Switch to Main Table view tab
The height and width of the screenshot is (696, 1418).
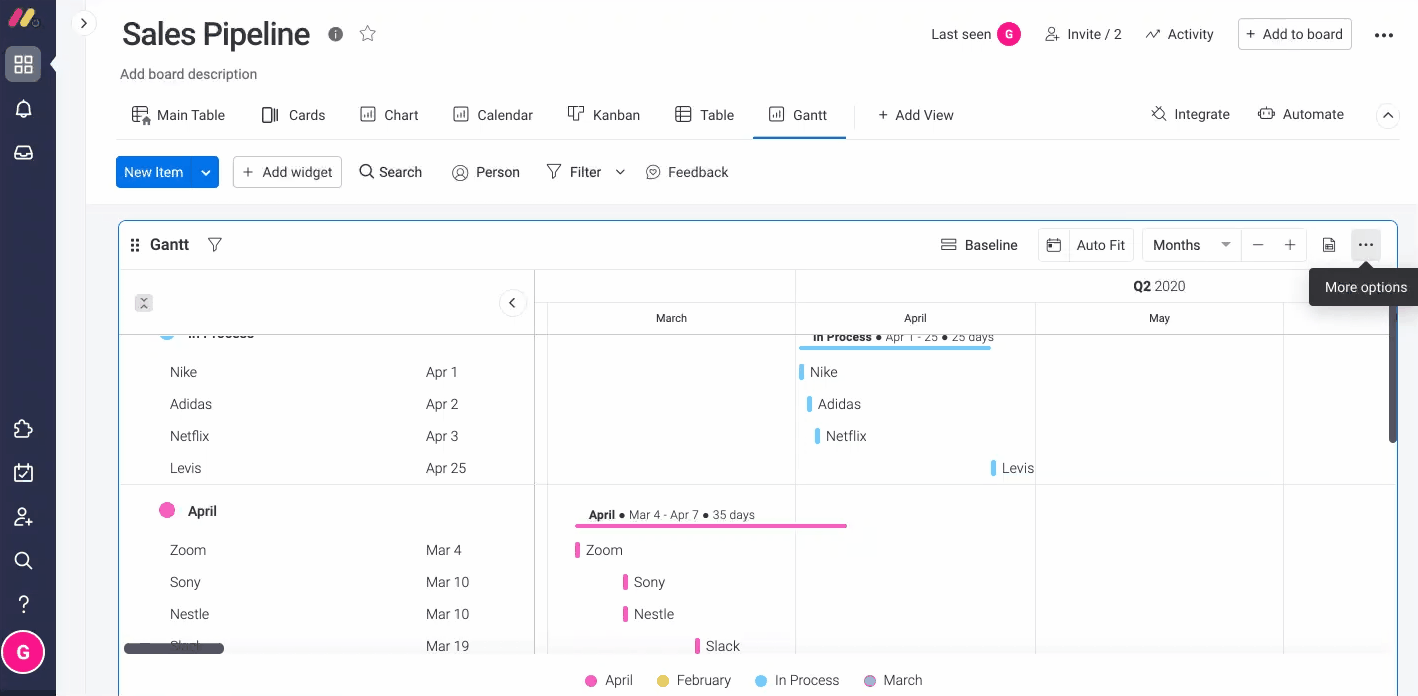178,115
